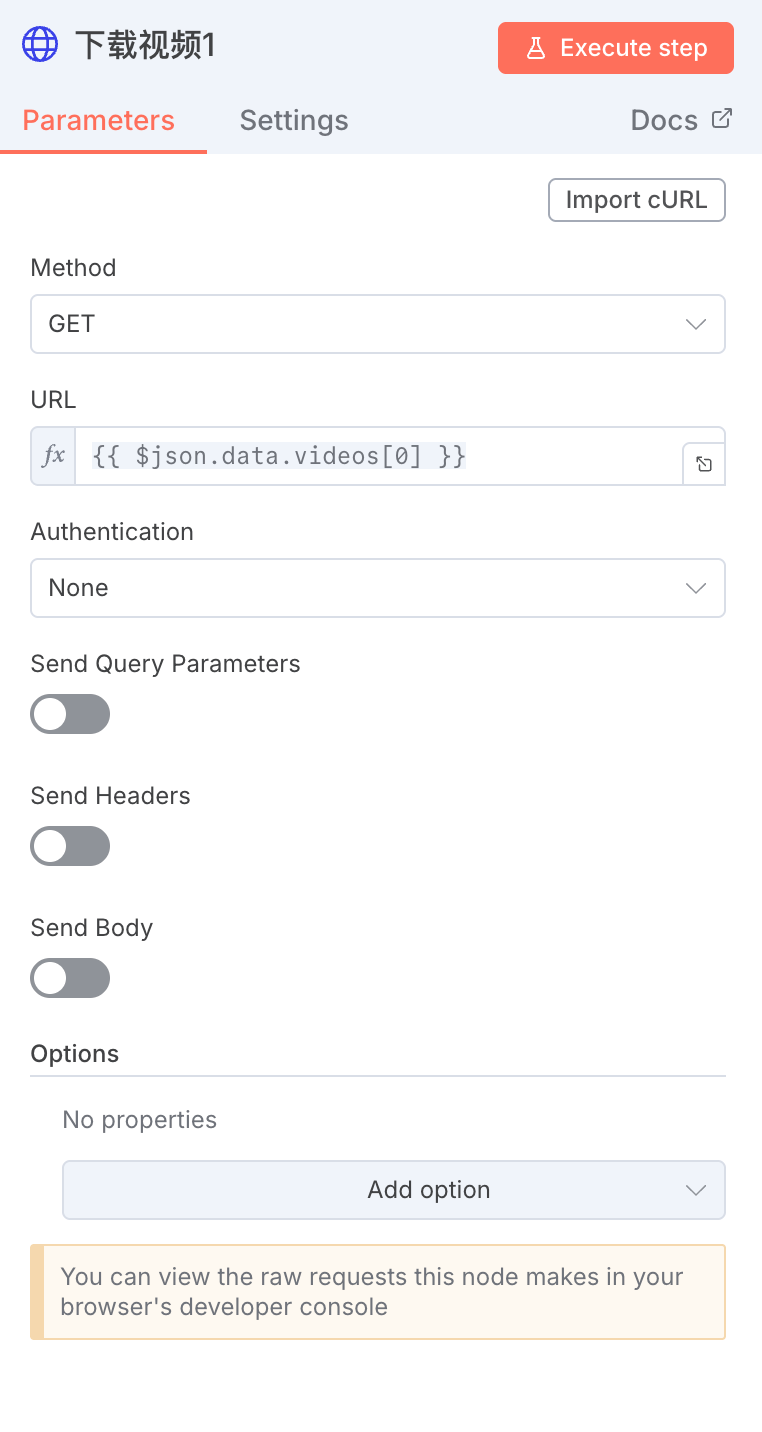Click the external link icon beside Docs

point(722,119)
